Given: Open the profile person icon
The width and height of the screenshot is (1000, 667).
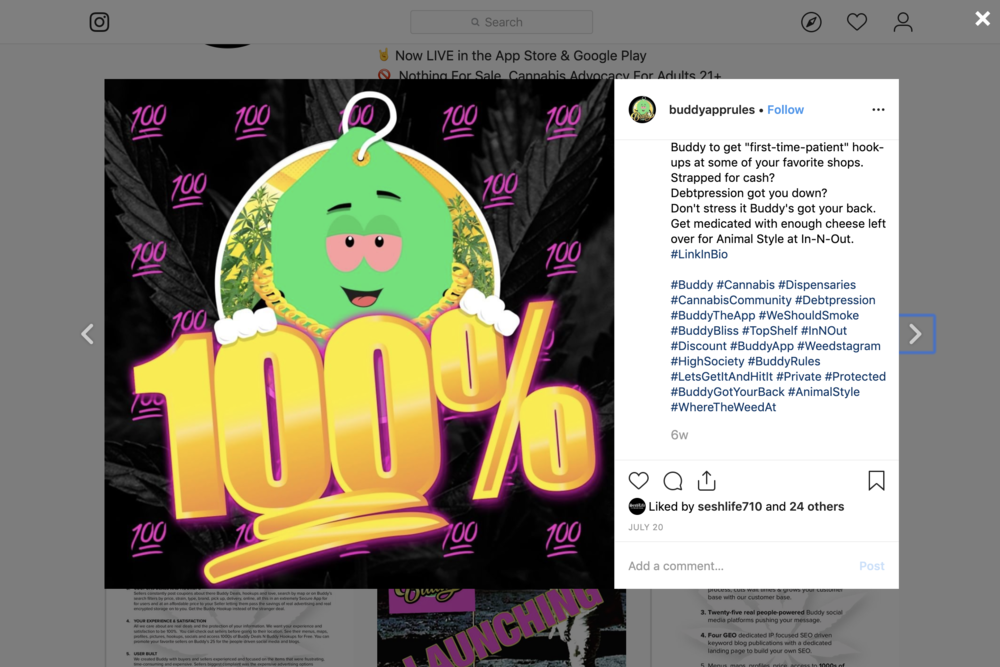Looking at the screenshot, I should click(902, 22).
